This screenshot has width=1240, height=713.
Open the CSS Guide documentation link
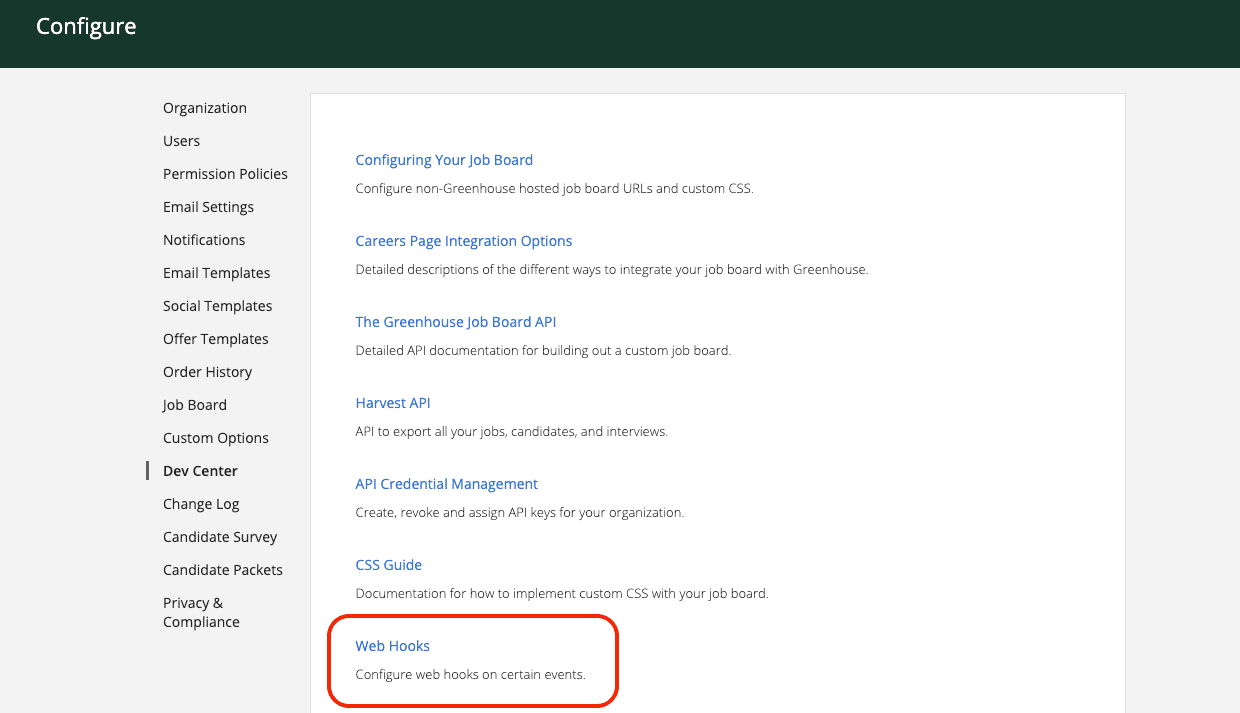click(x=388, y=565)
